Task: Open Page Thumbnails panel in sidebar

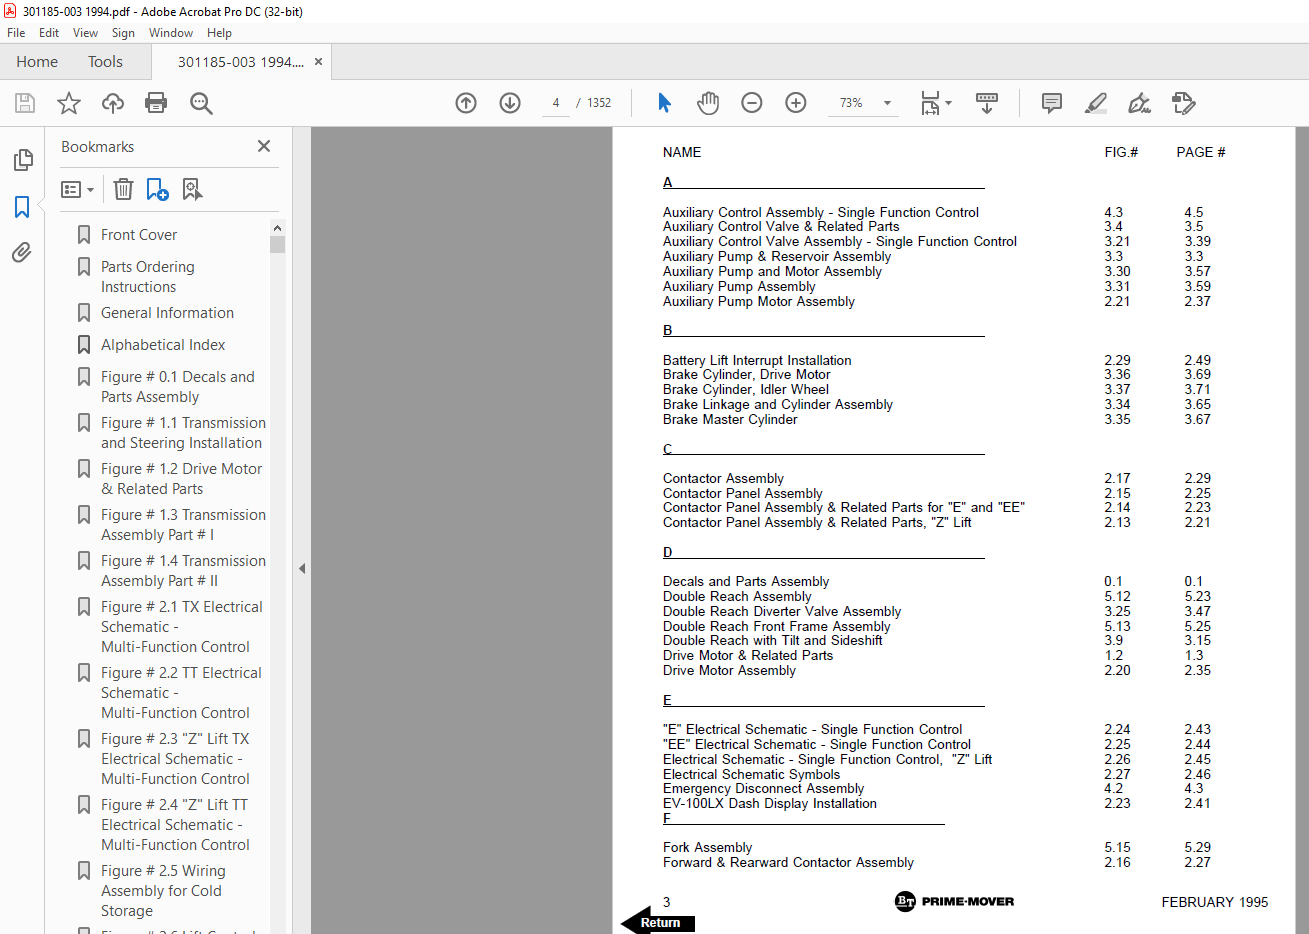Action: (x=22, y=160)
